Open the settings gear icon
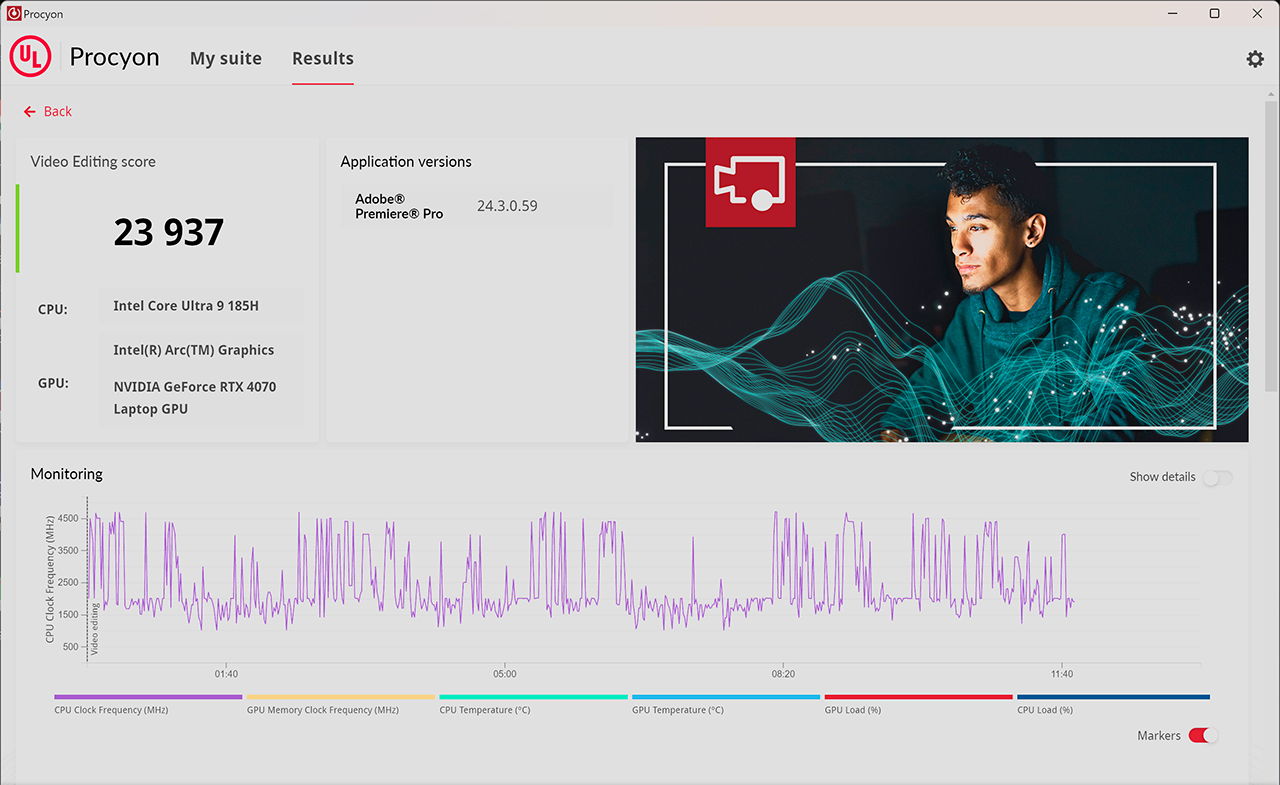Image resolution: width=1280 pixels, height=785 pixels. 1255,59
